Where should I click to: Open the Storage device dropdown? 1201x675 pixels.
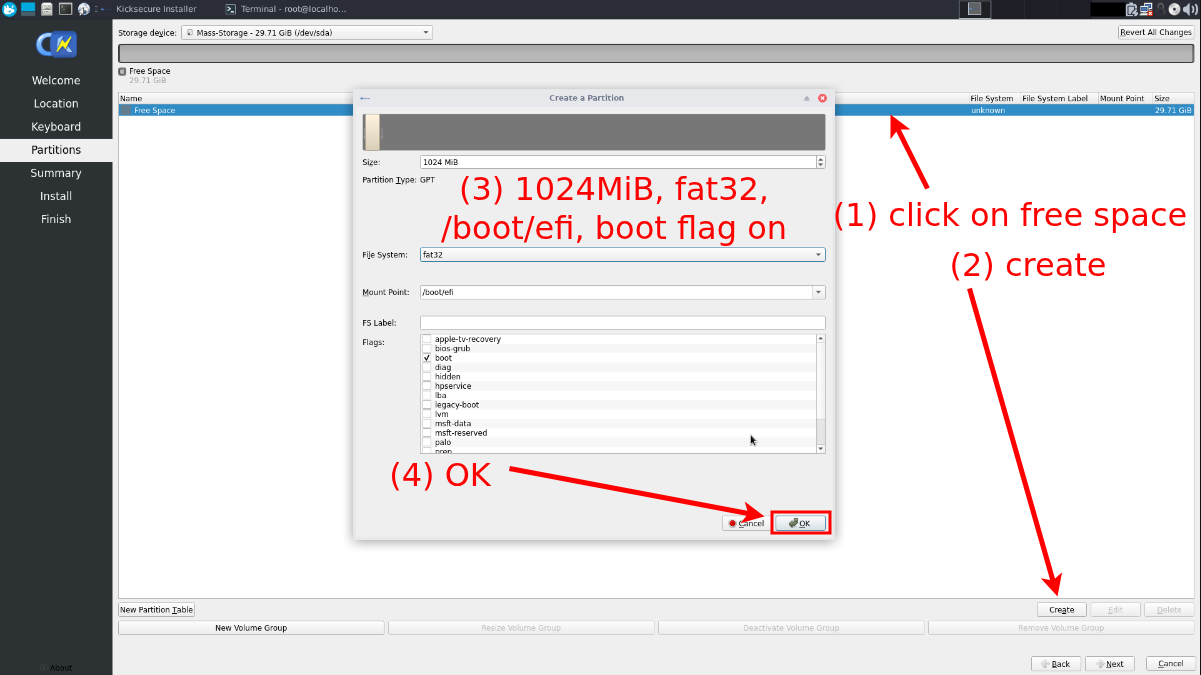(x=306, y=32)
